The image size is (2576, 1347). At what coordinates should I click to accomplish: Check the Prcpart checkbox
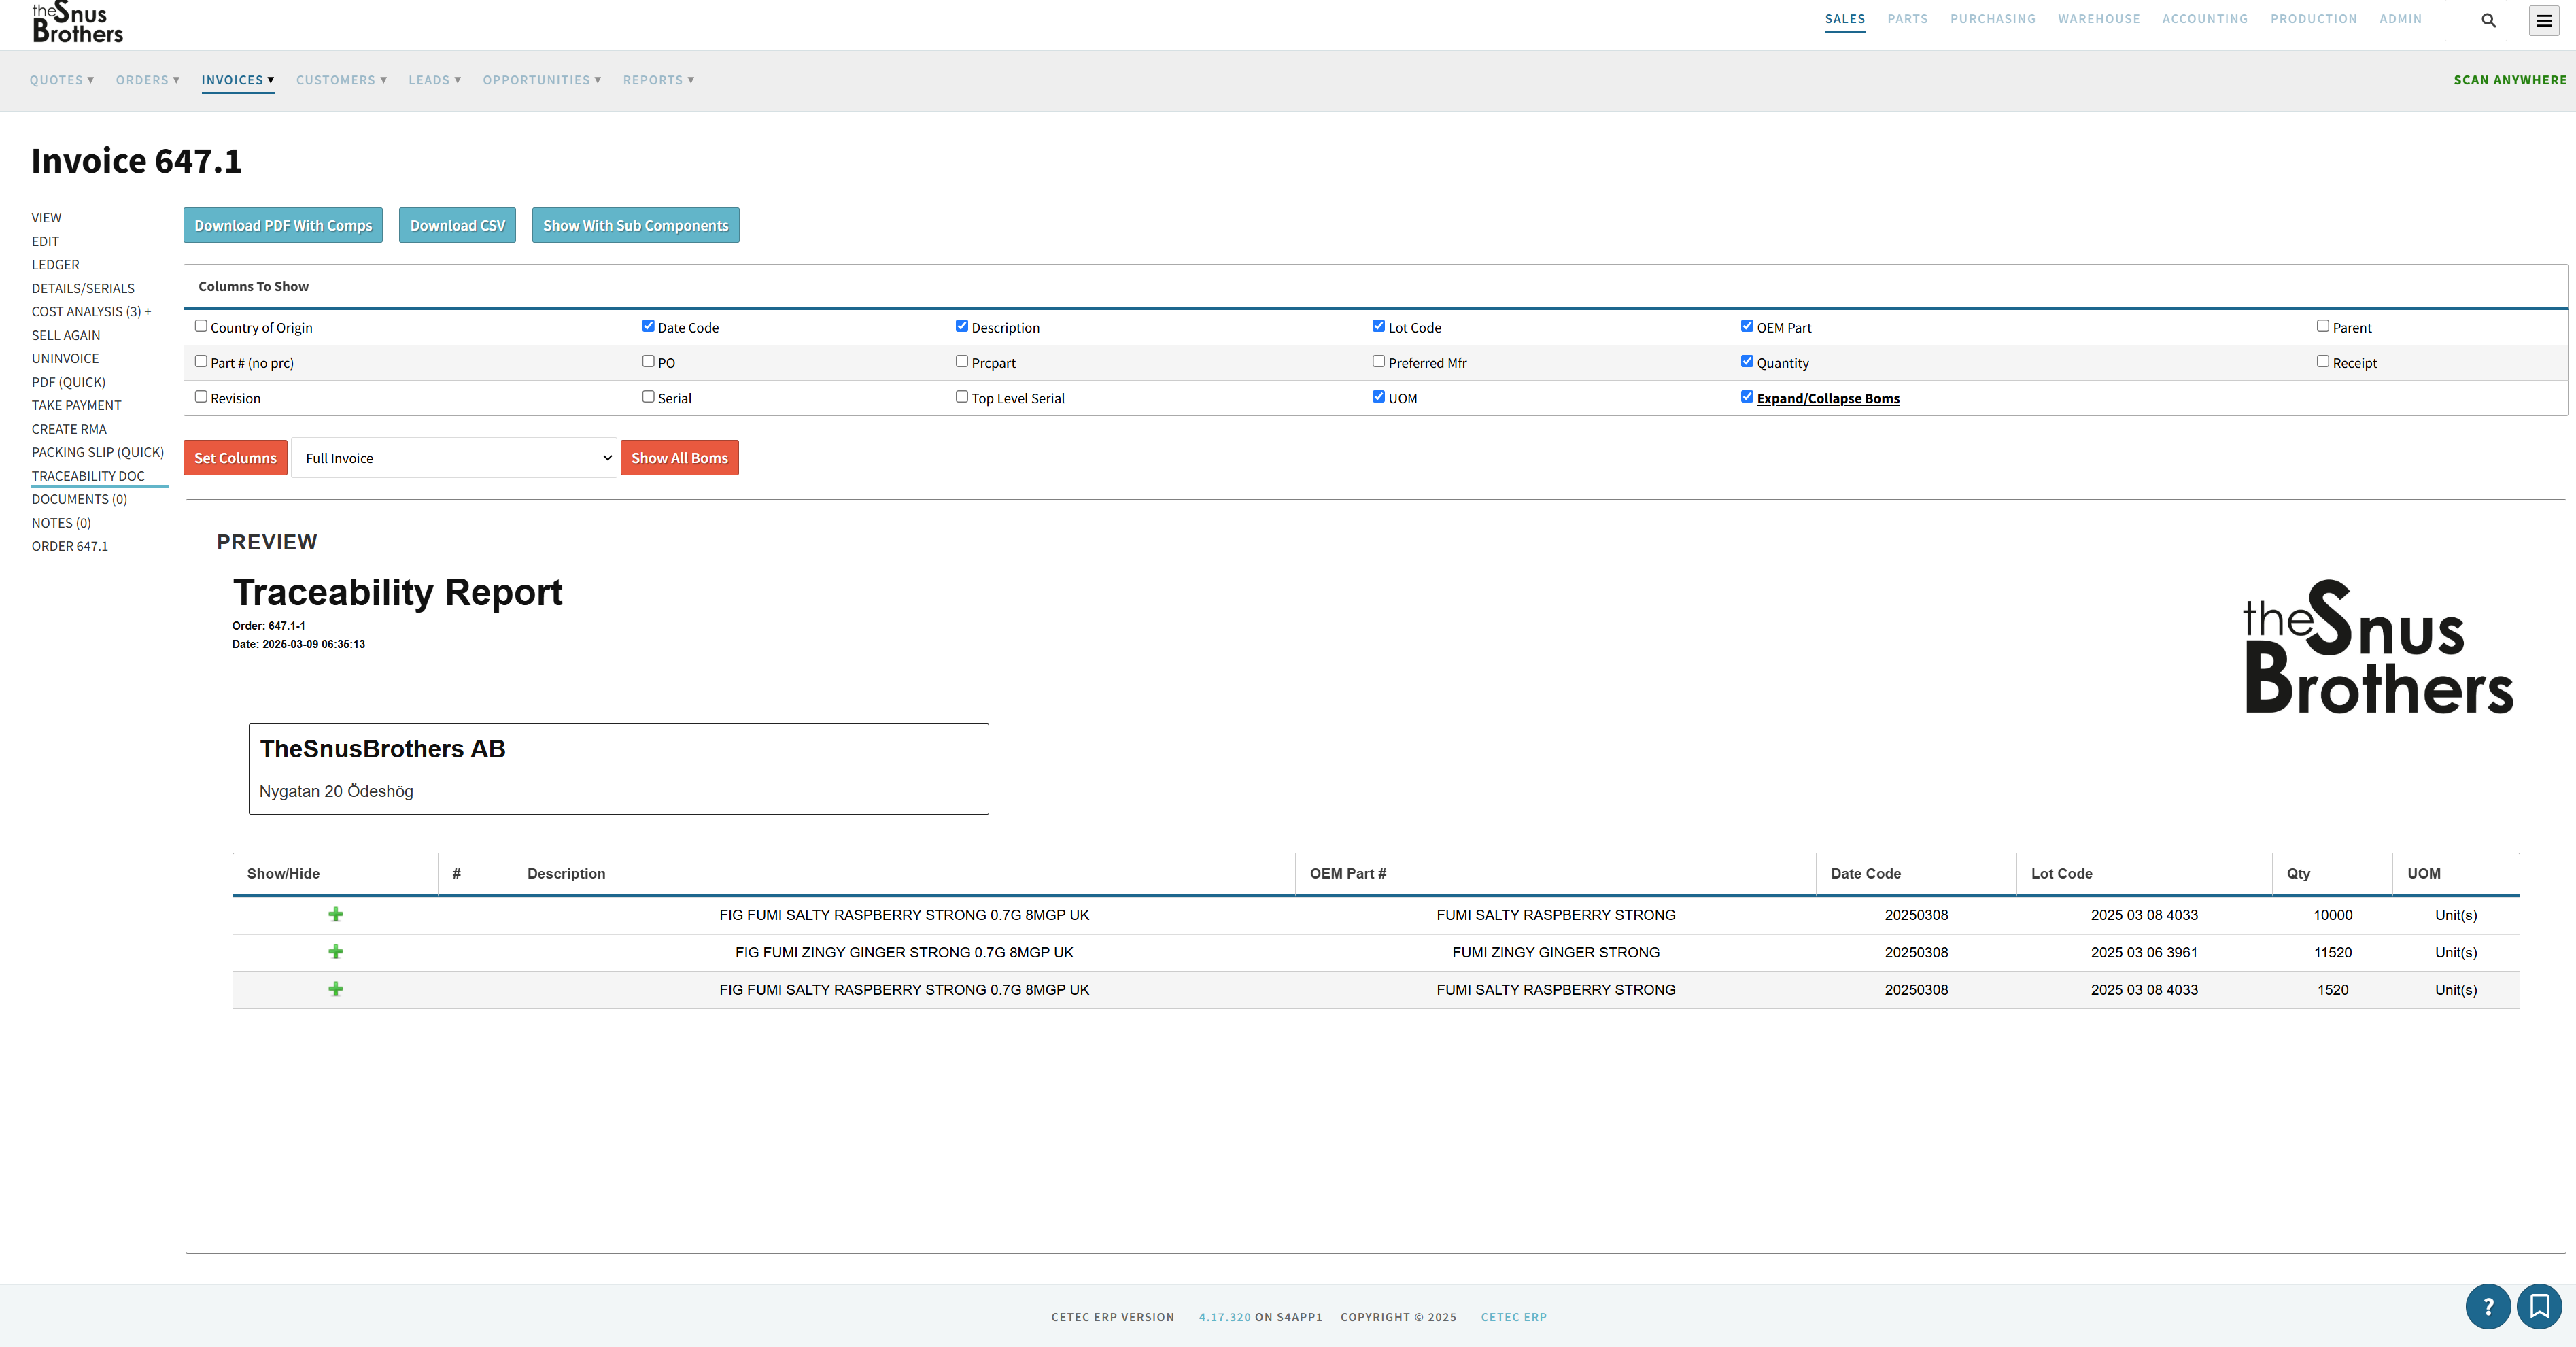click(962, 361)
